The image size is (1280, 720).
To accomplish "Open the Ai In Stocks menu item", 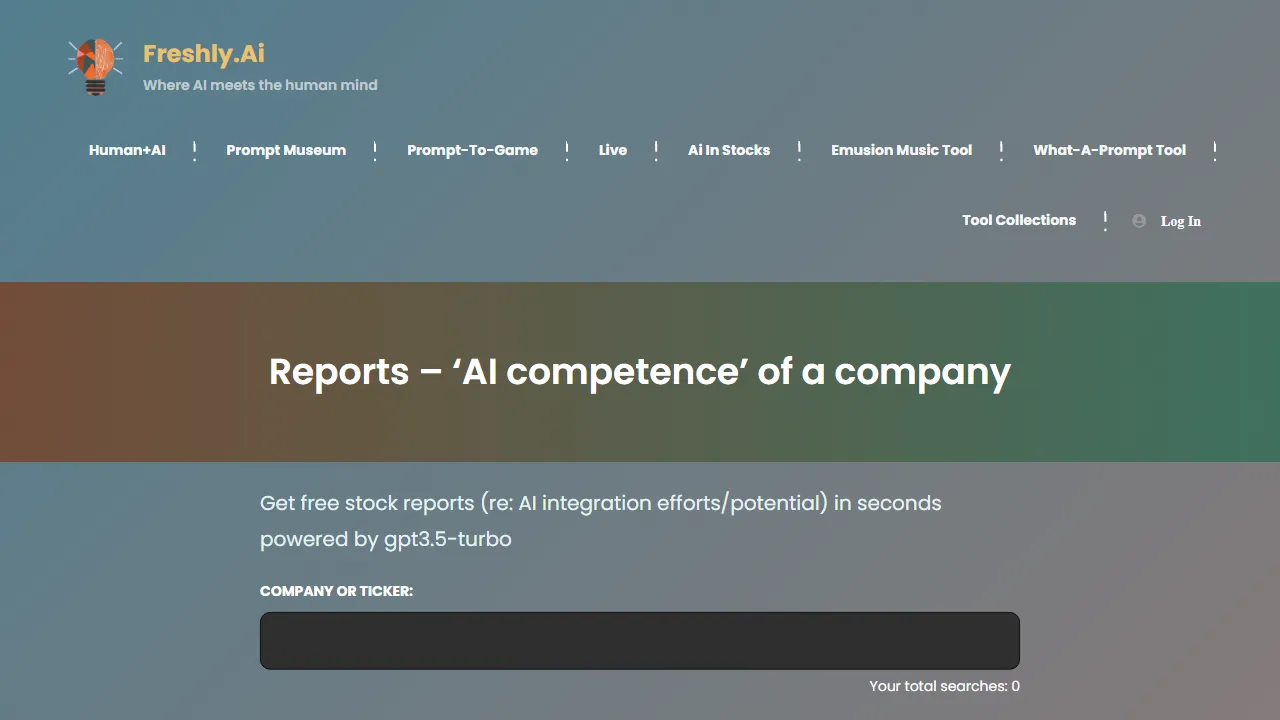I will click(729, 150).
